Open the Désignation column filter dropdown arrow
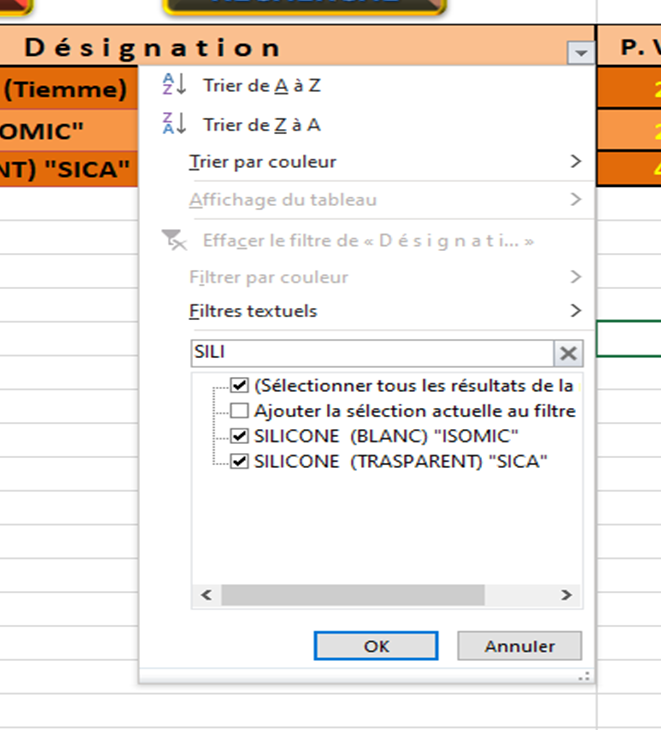Viewport: 661px width, 730px height. [580, 52]
